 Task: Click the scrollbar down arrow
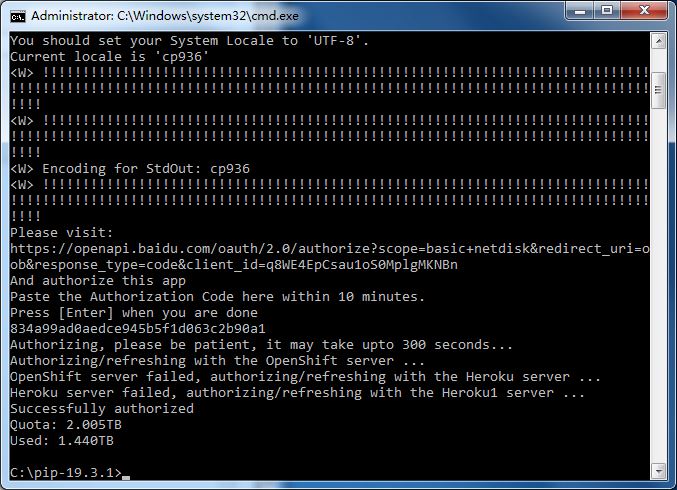tap(659, 471)
